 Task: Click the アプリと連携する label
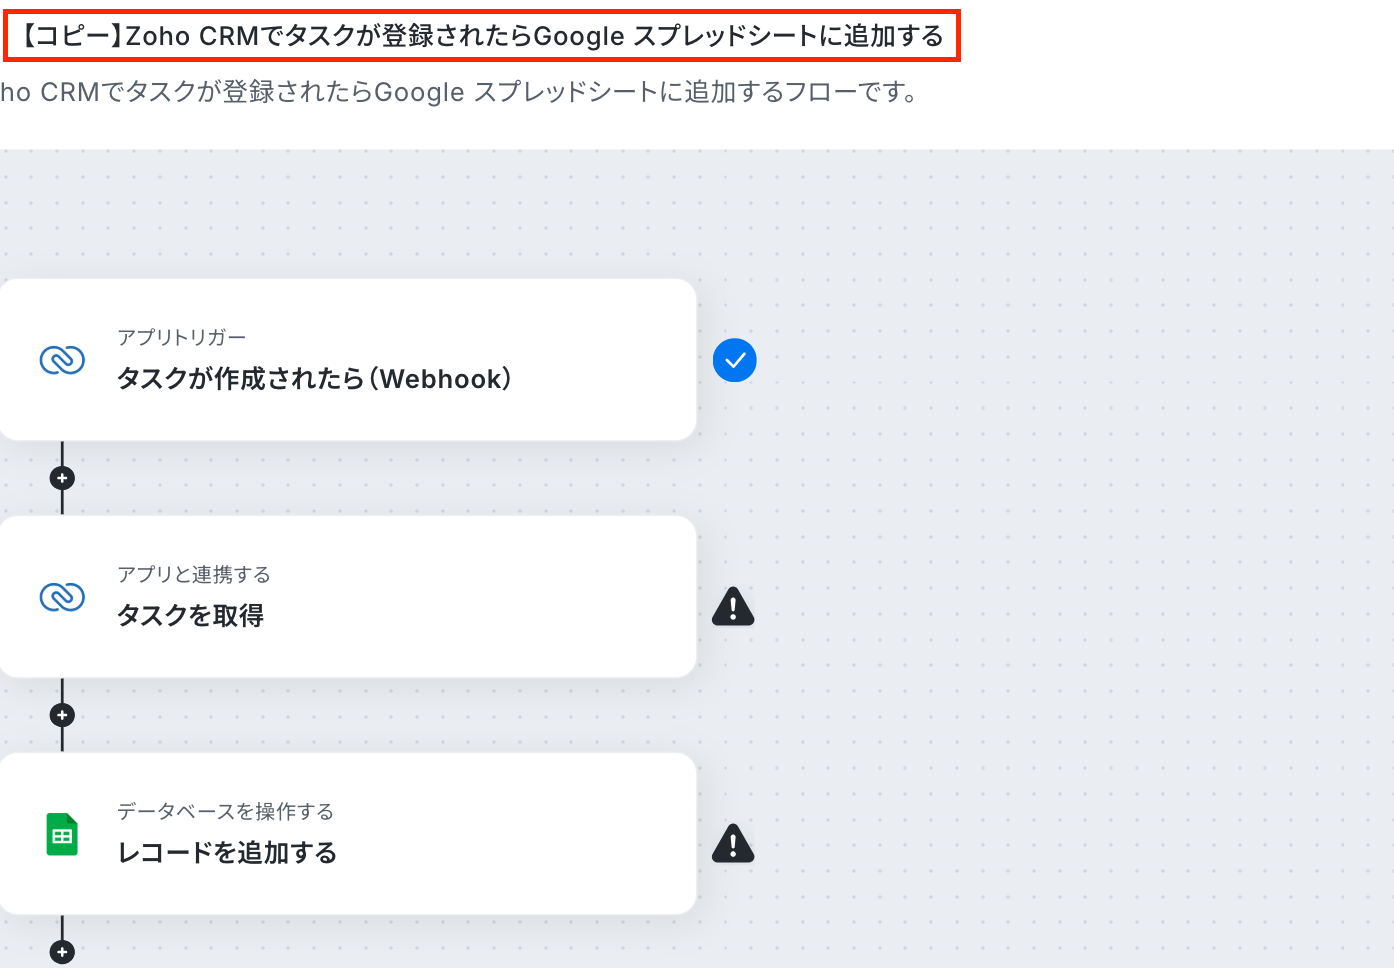(194, 574)
